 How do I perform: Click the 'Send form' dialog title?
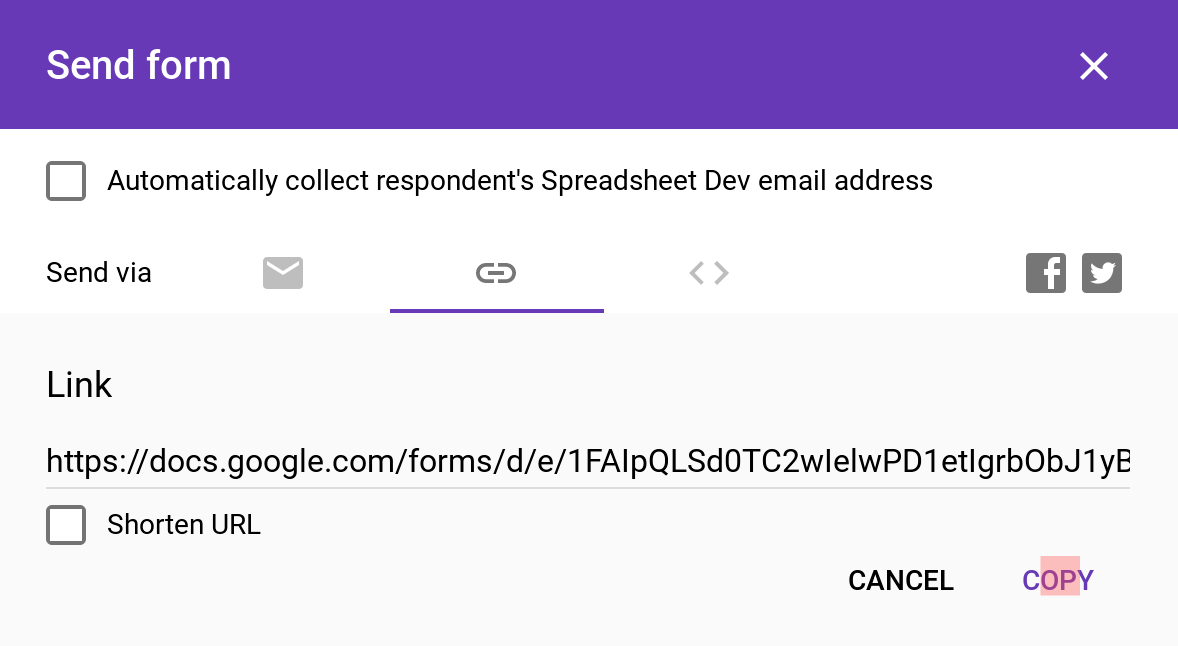pyautogui.click(x=139, y=65)
